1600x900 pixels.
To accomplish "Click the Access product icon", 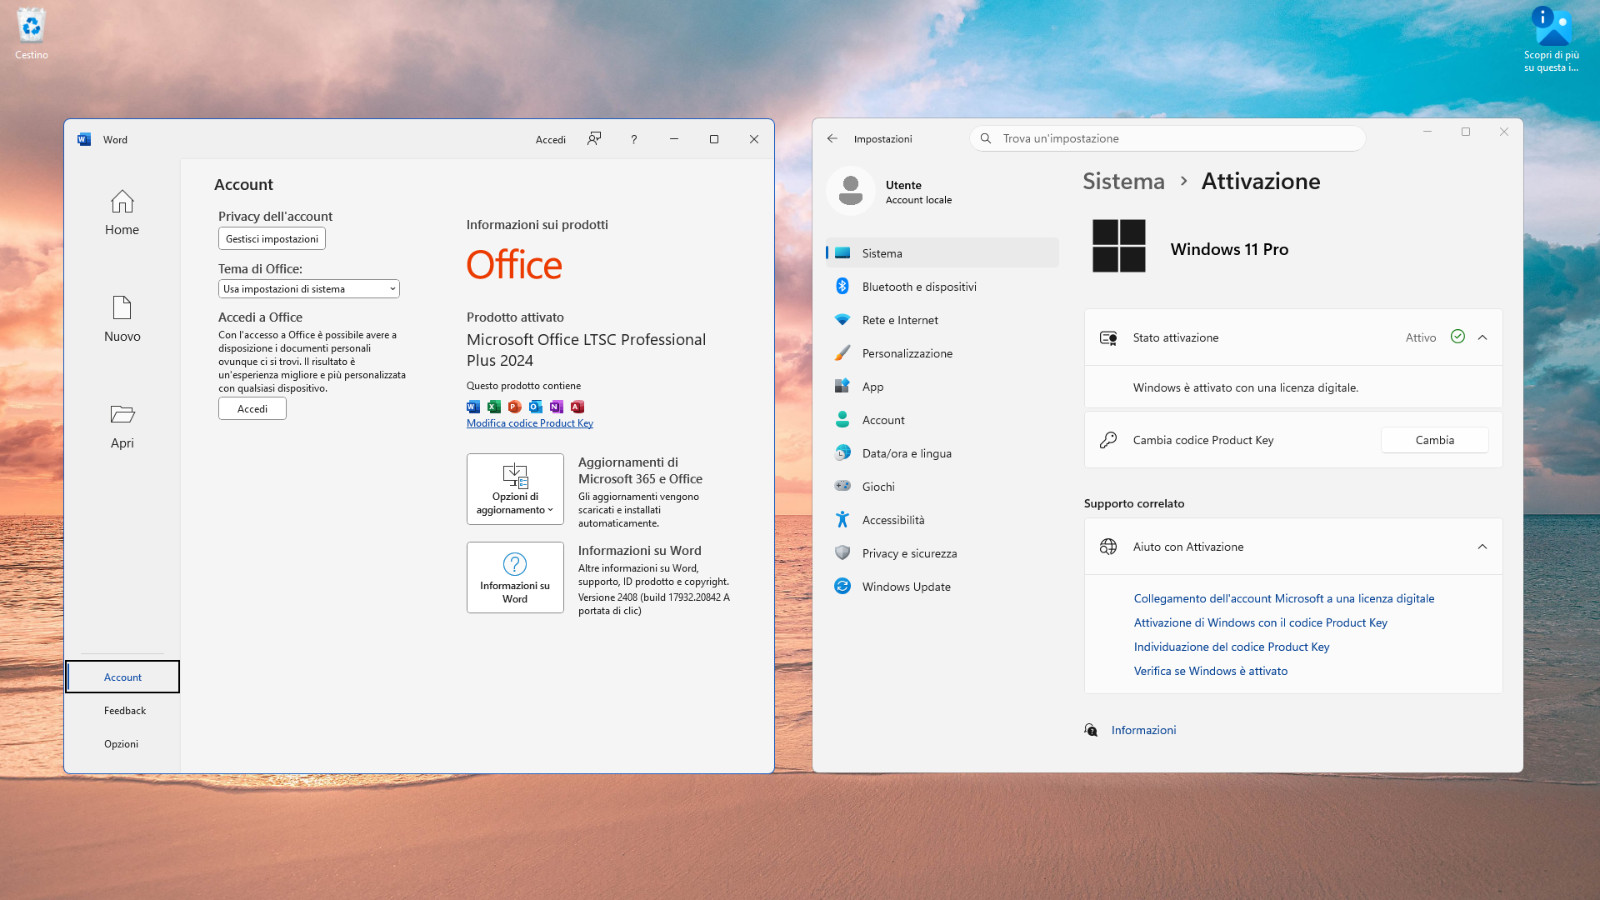I will pos(577,406).
